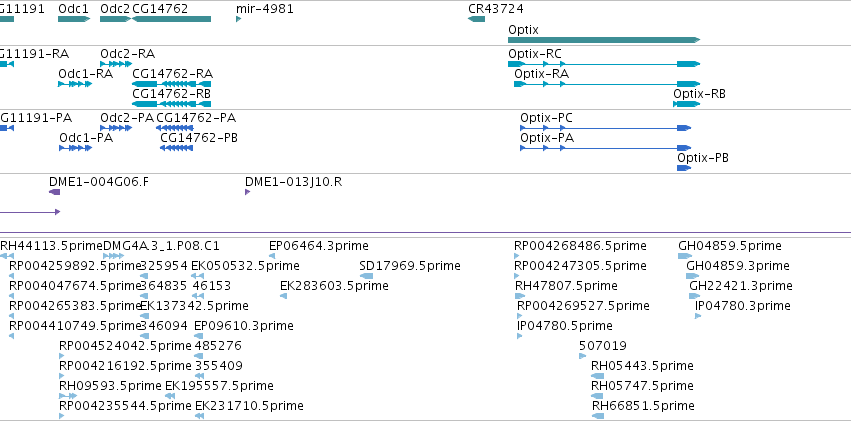Open the EP06464.3prime EST label
The height and width of the screenshot is (421, 851).
pos(319,246)
